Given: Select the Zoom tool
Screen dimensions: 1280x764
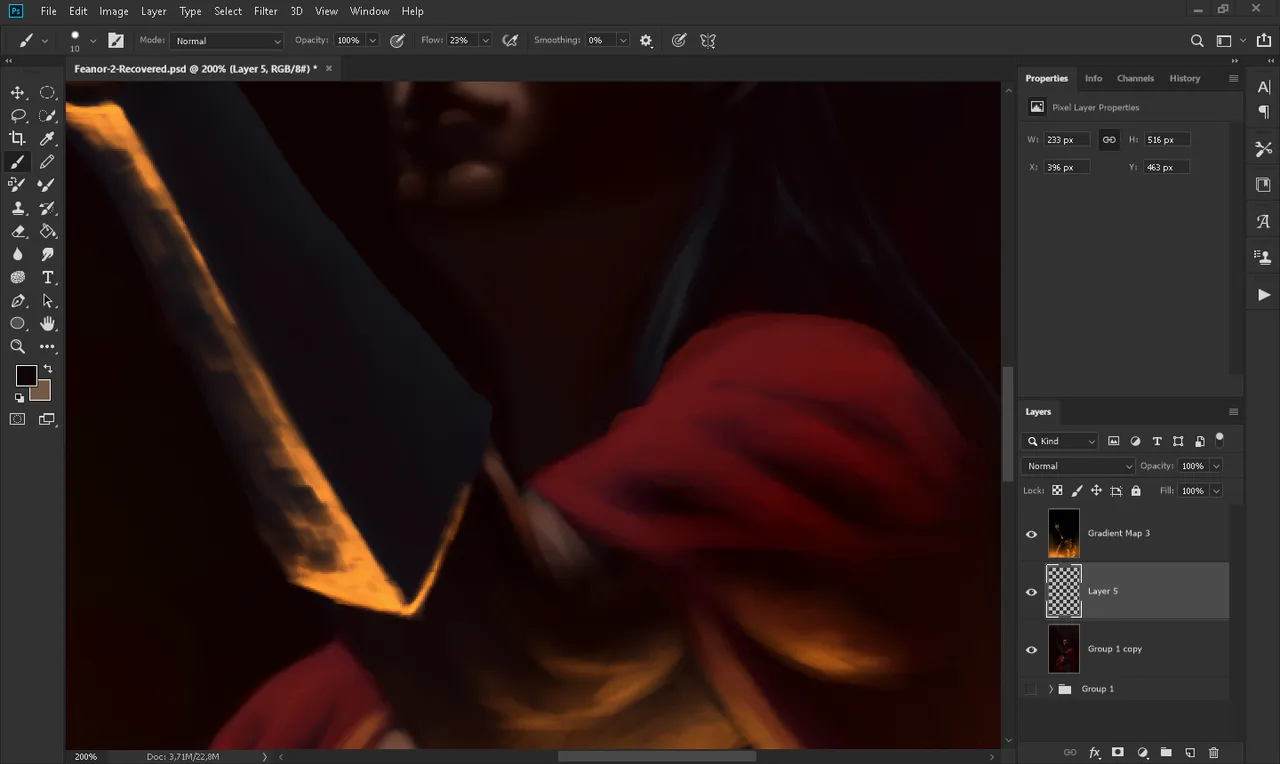Looking at the screenshot, I should coord(18,347).
